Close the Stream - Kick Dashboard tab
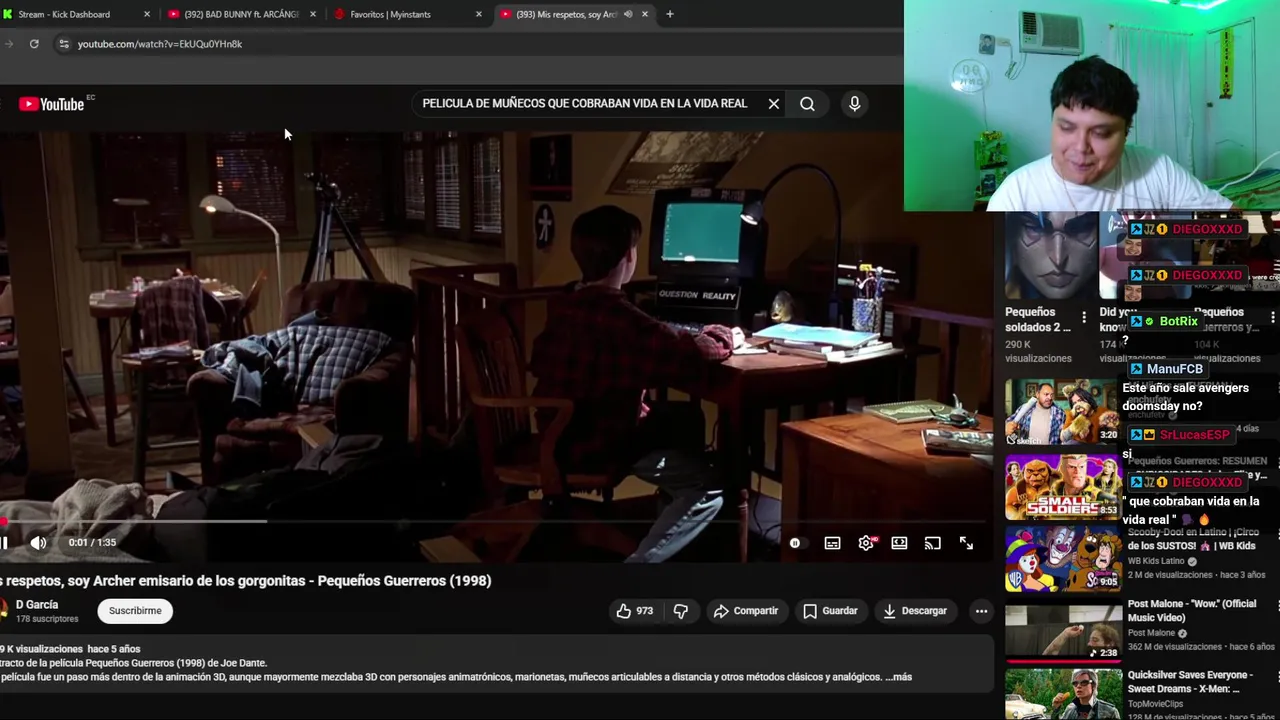 click(x=147, y=14)
